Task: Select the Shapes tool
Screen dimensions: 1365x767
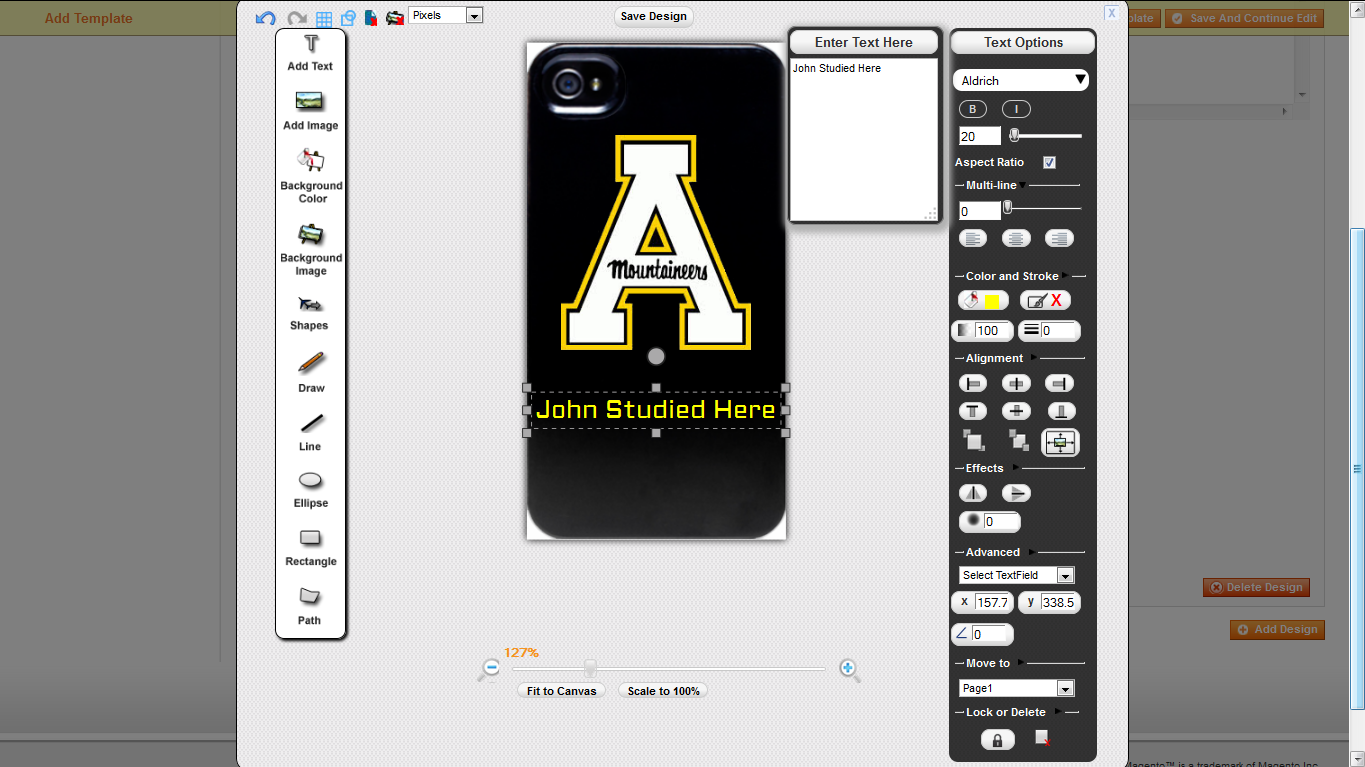Action: coord(309,313)
